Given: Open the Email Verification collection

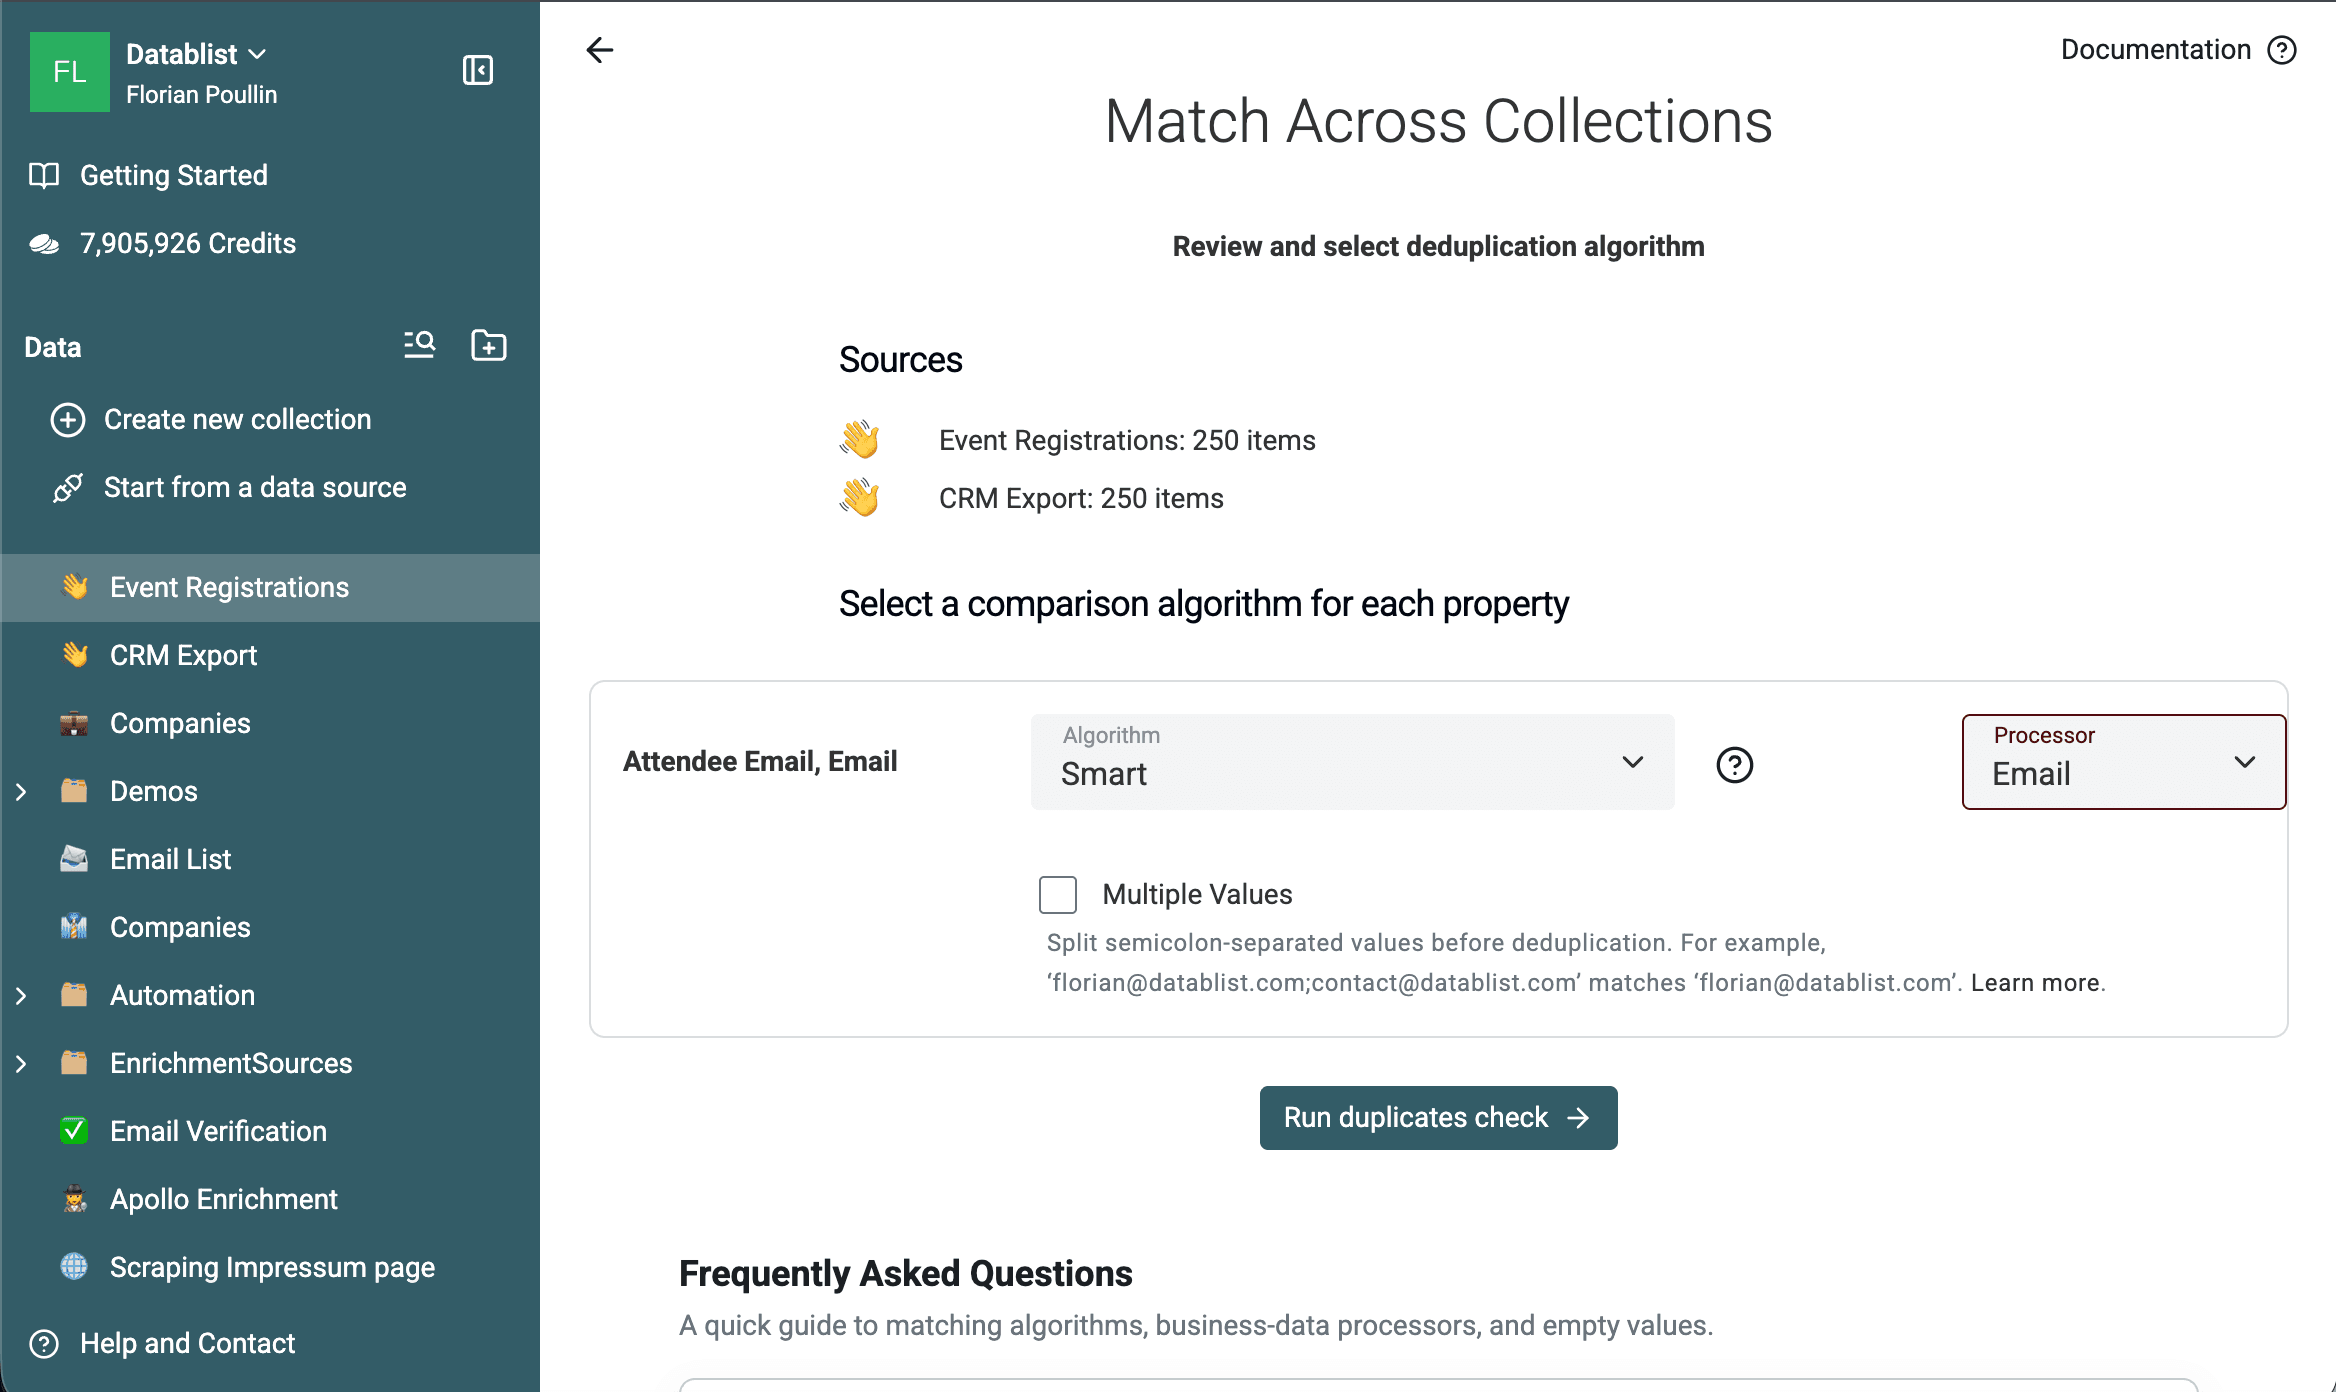Looking at the screenshot, I should click(x=270, y=1132).
